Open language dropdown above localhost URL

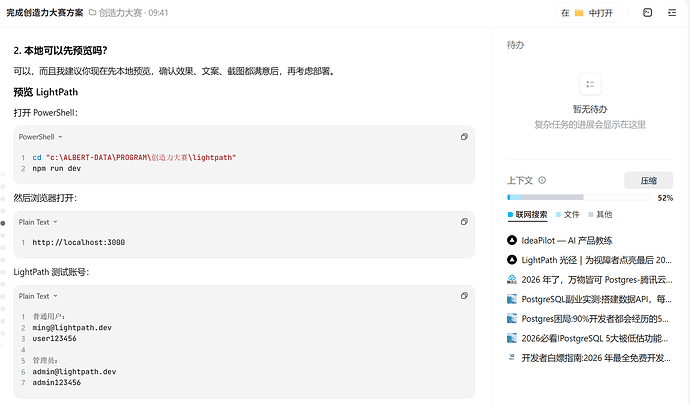[38, 222]
